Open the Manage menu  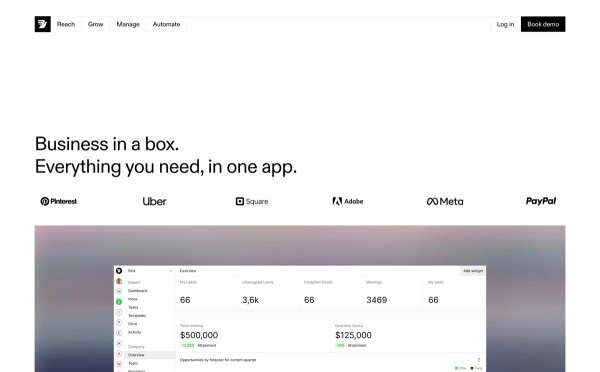128,24
